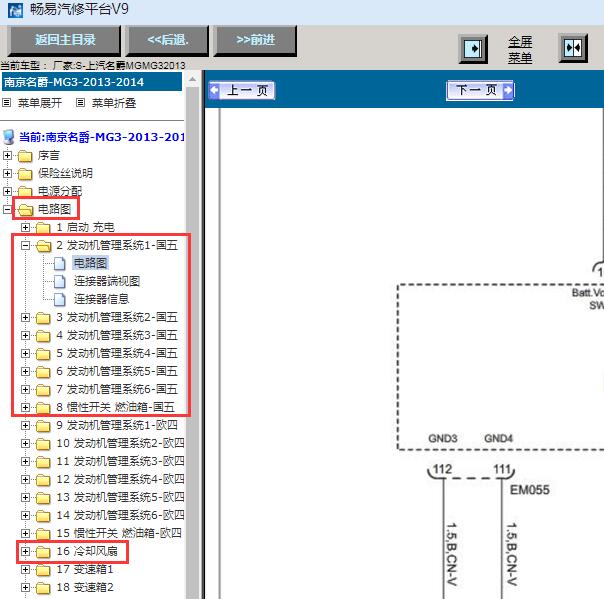Viewport: 604px width, 599px height.
Task: Click the 17 变速箱1 folder icon
Action: [x=43, y=570]
